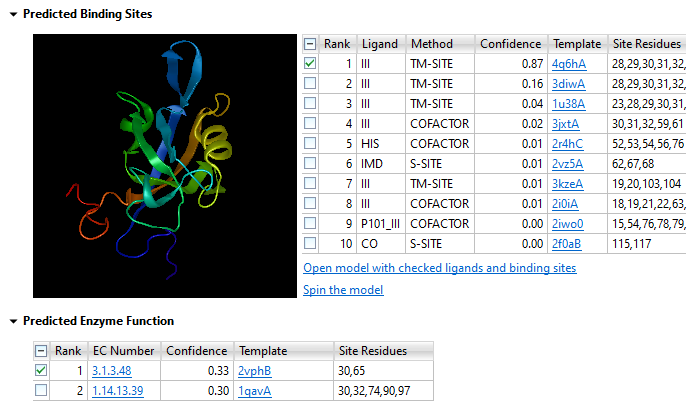Click the Spin the model link
The image size is (686, 401).
click(343, 290)
